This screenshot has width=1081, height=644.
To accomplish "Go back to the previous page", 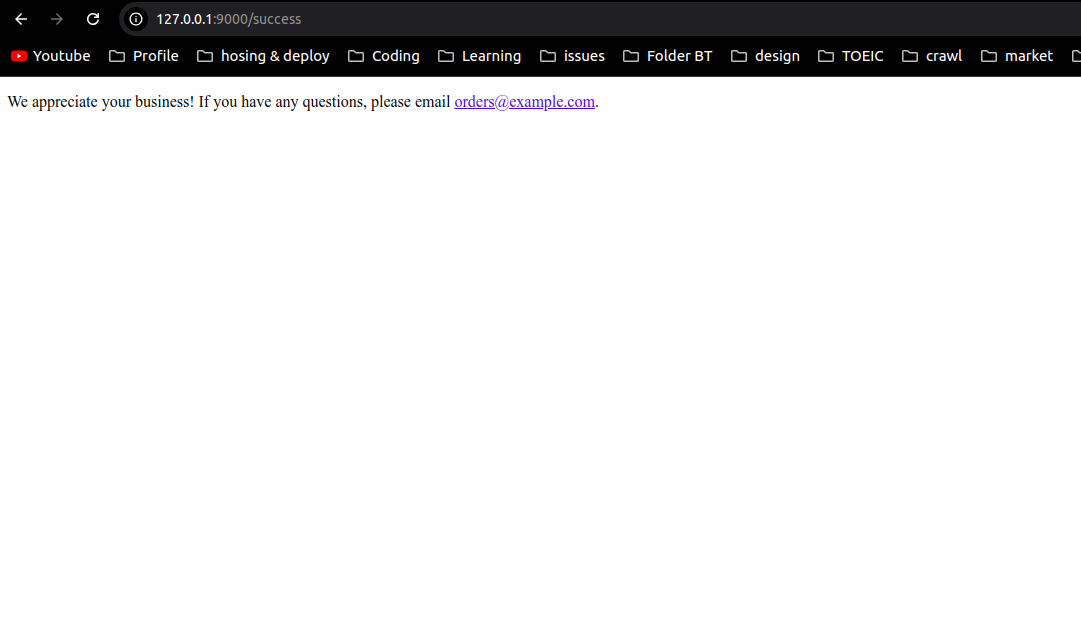I will click(20, 18).
